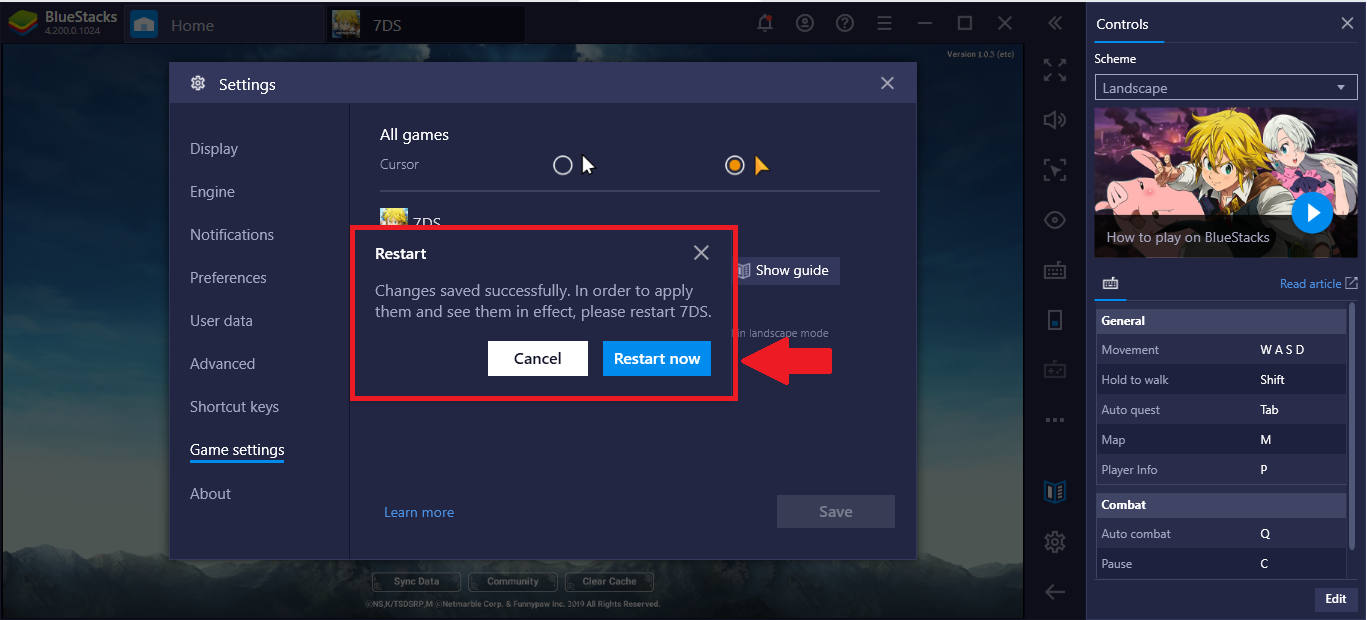
Task: Close the Restart popup with X
Action: (x=701, y=253)
